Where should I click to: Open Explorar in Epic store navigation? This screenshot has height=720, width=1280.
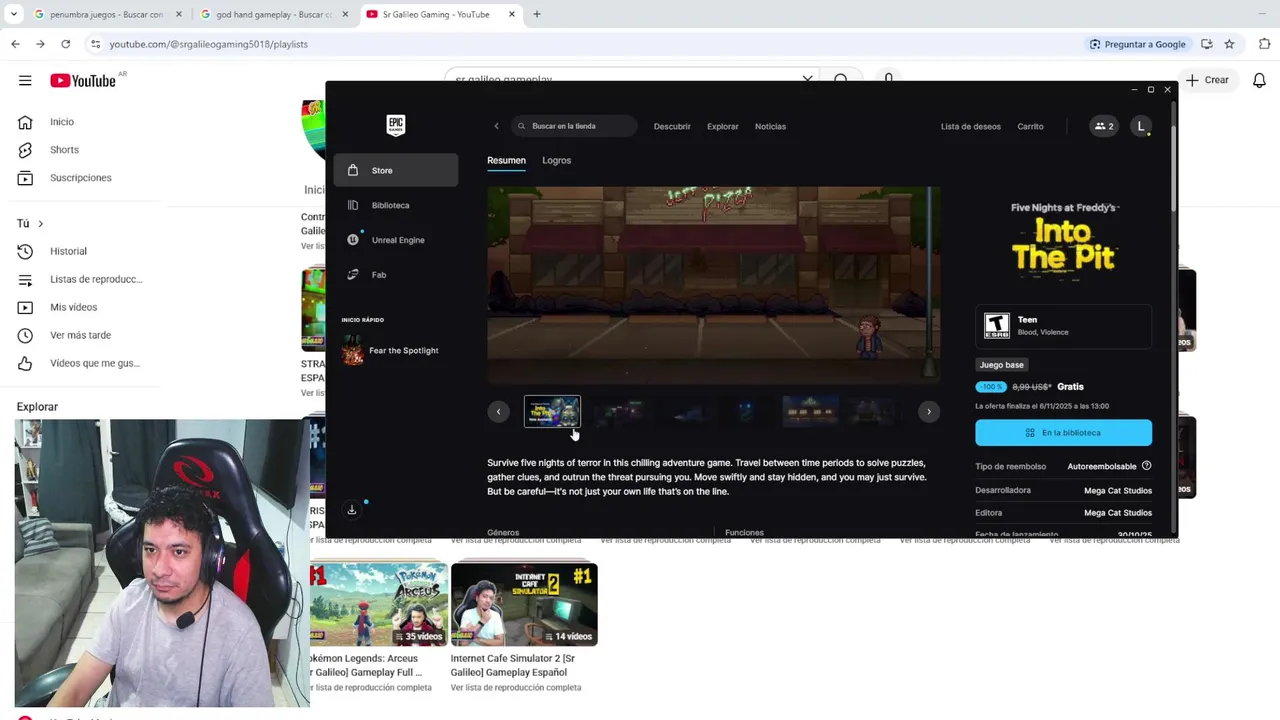[722, 127]
